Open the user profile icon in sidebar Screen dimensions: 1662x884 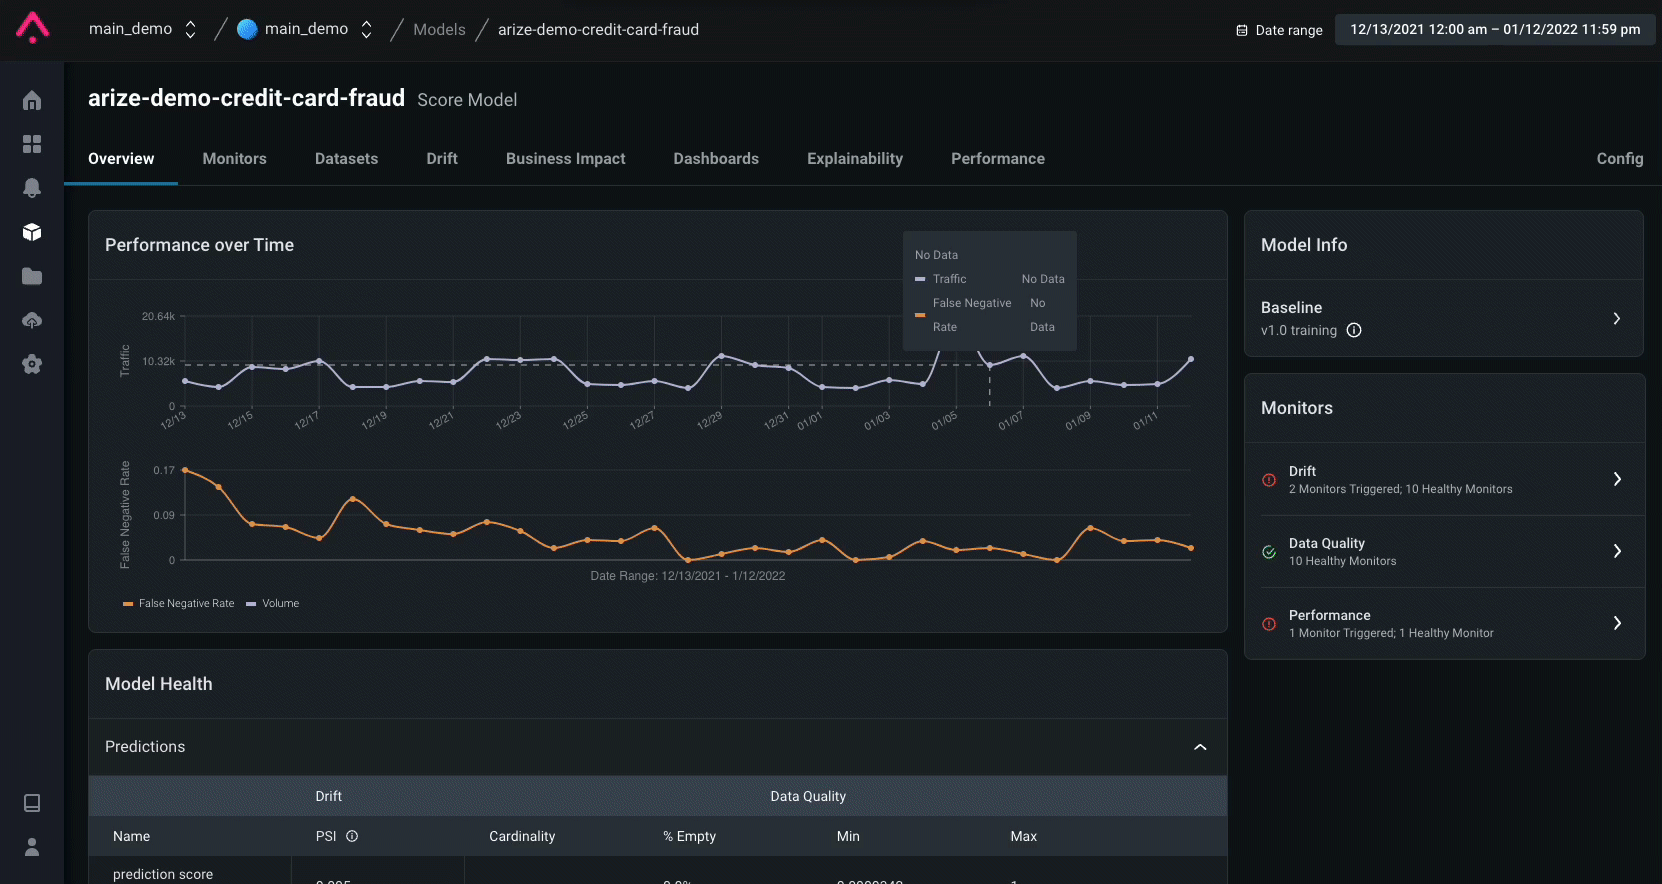(x=32, y=847)
